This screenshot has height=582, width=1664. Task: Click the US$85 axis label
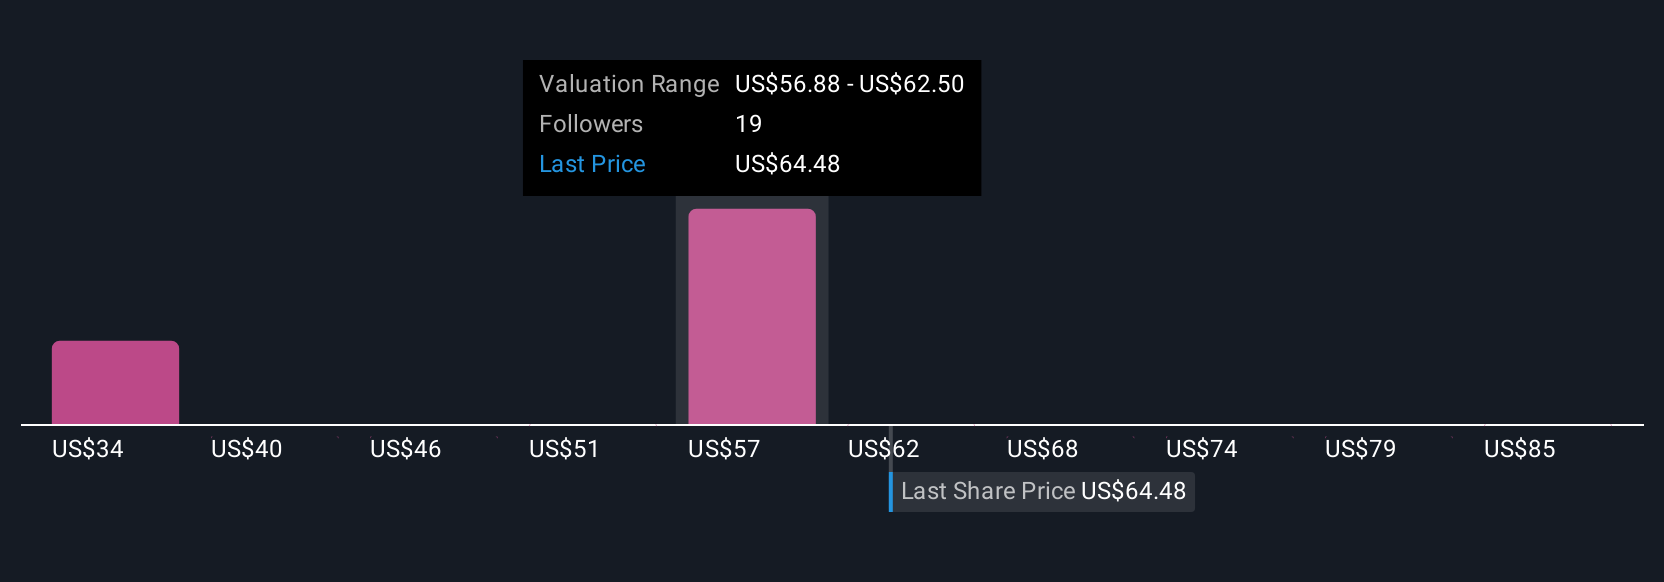coord(1519,449)
